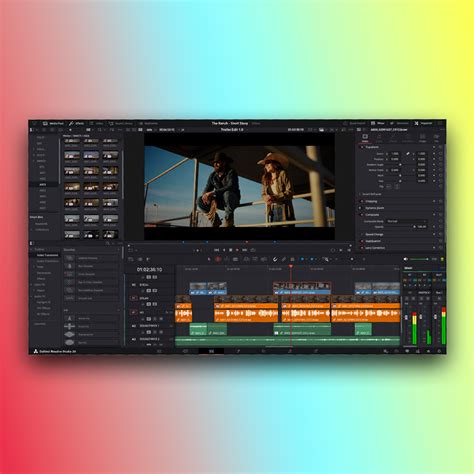Select the Trim Edit mode tool
Viewport: 474px width, 474px height.
pyautogui.click(x=218, y=259)
